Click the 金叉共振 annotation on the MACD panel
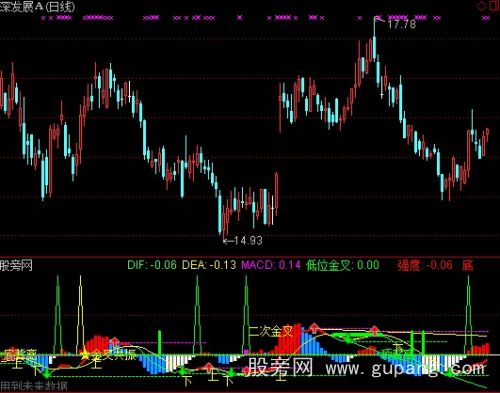 point(114,355)
